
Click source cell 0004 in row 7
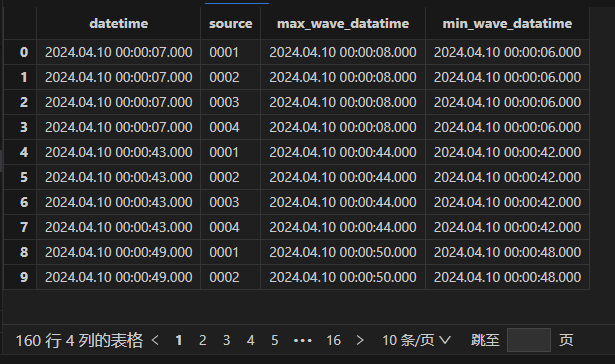231,227
